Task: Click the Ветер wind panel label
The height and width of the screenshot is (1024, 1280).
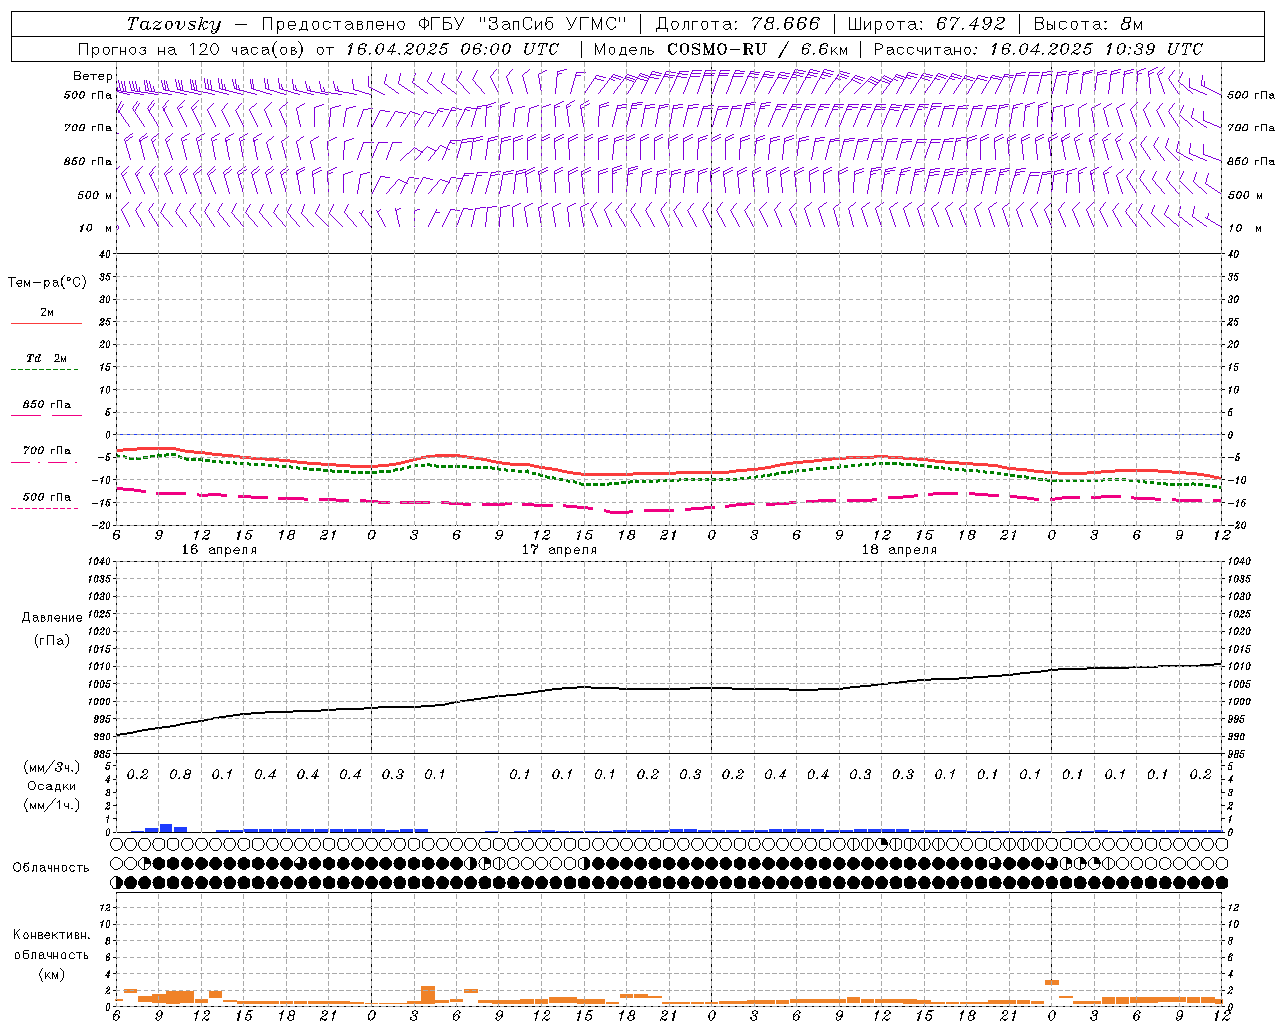Action: tap(93, 76)
